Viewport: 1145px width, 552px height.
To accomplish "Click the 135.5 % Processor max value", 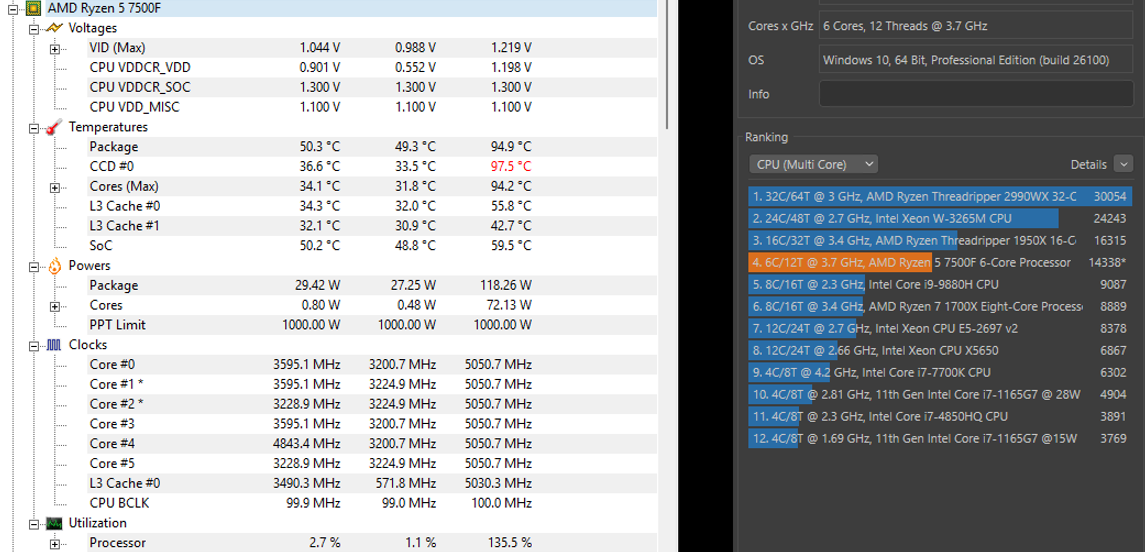I will click(x=508, y=543).
